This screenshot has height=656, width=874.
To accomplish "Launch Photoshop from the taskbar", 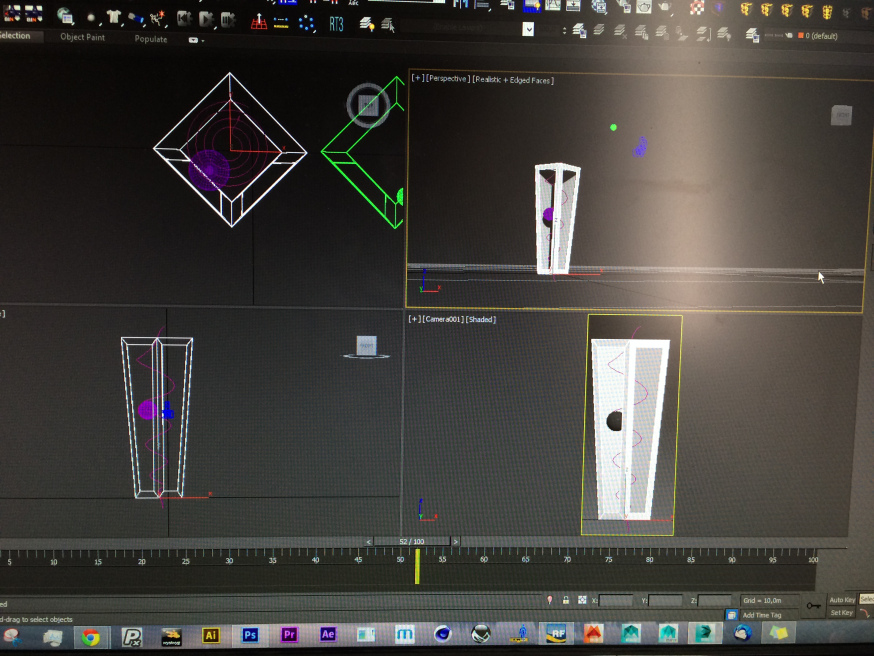I will (x=250, y=635).
